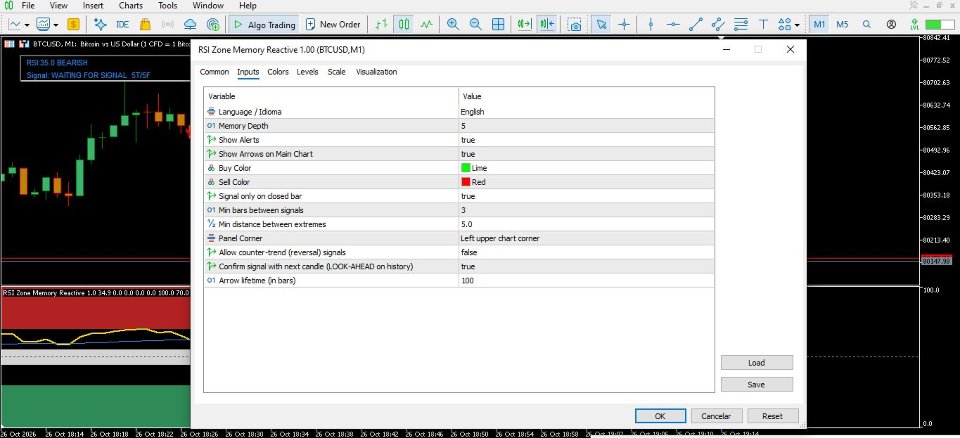Open the AI assistant sparkle icon
Image resolution: width=960 pixels, height=438 pixels.
100,25
